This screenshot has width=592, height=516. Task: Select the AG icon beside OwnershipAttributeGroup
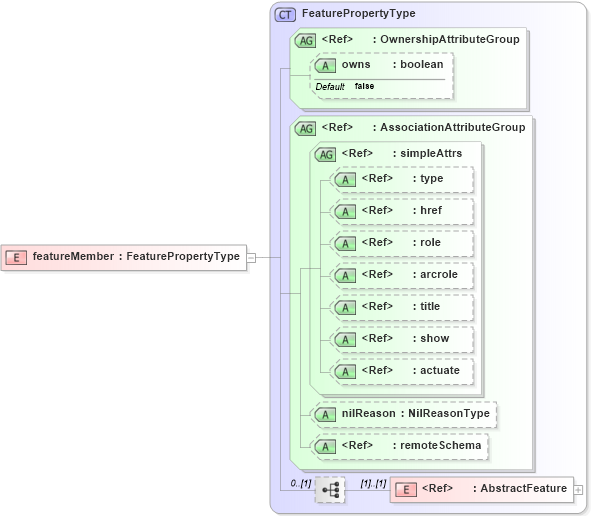pos(305,40)
